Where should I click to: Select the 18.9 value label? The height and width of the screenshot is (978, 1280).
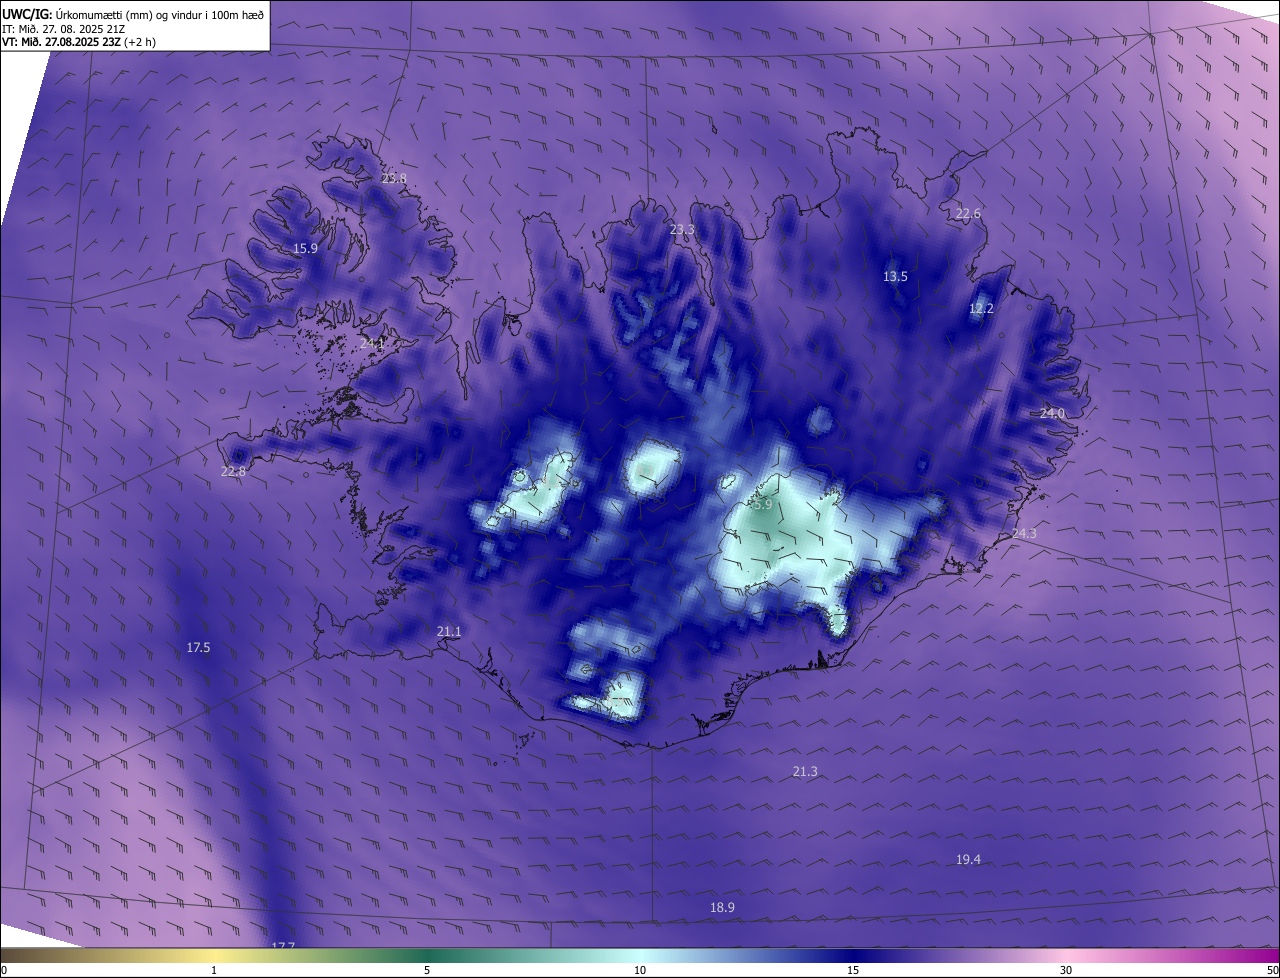tap(722, 908)
